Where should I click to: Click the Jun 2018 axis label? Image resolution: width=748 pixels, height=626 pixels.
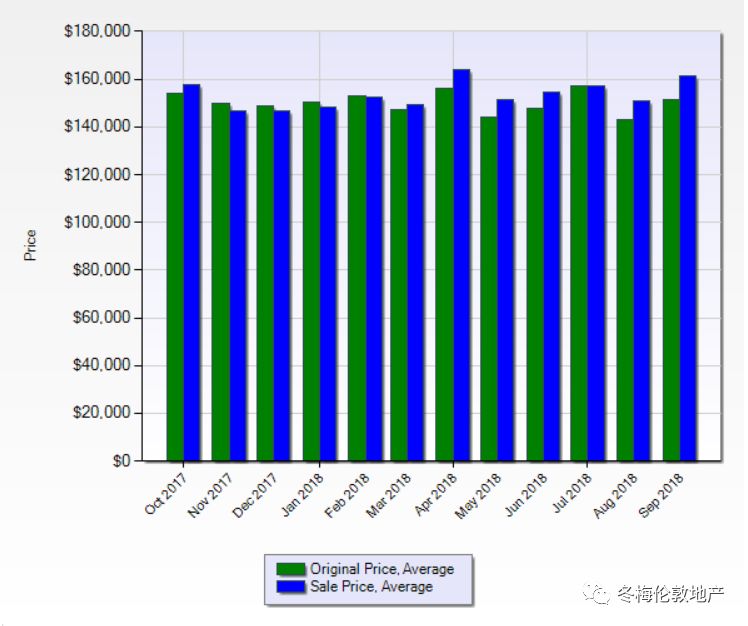click(x=526, y=494)
